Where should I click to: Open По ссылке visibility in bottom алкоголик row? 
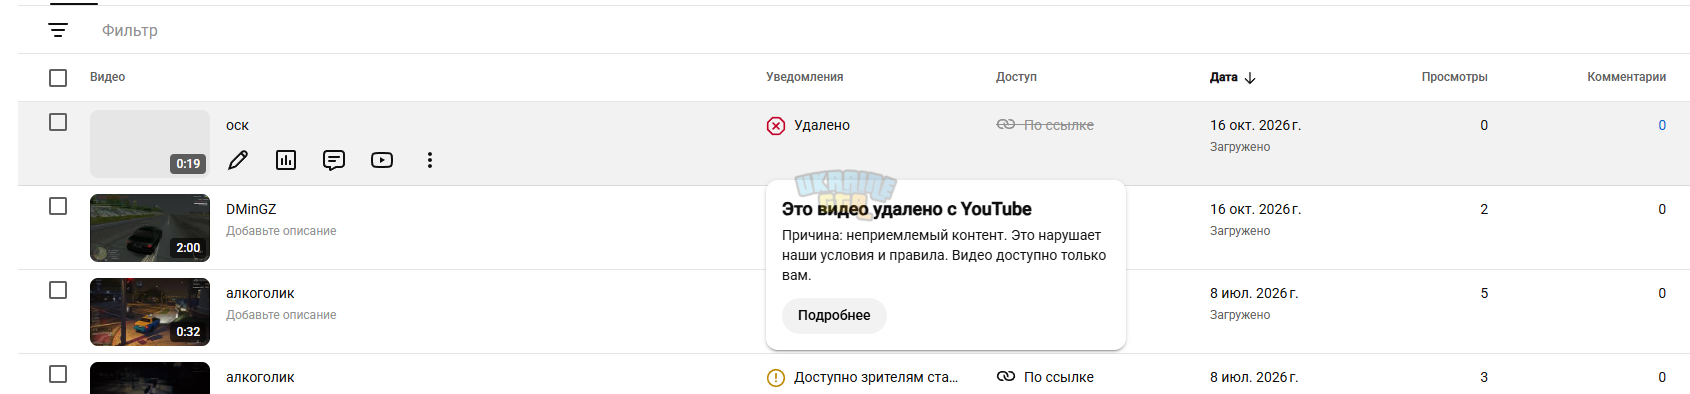coord(1059,377)
